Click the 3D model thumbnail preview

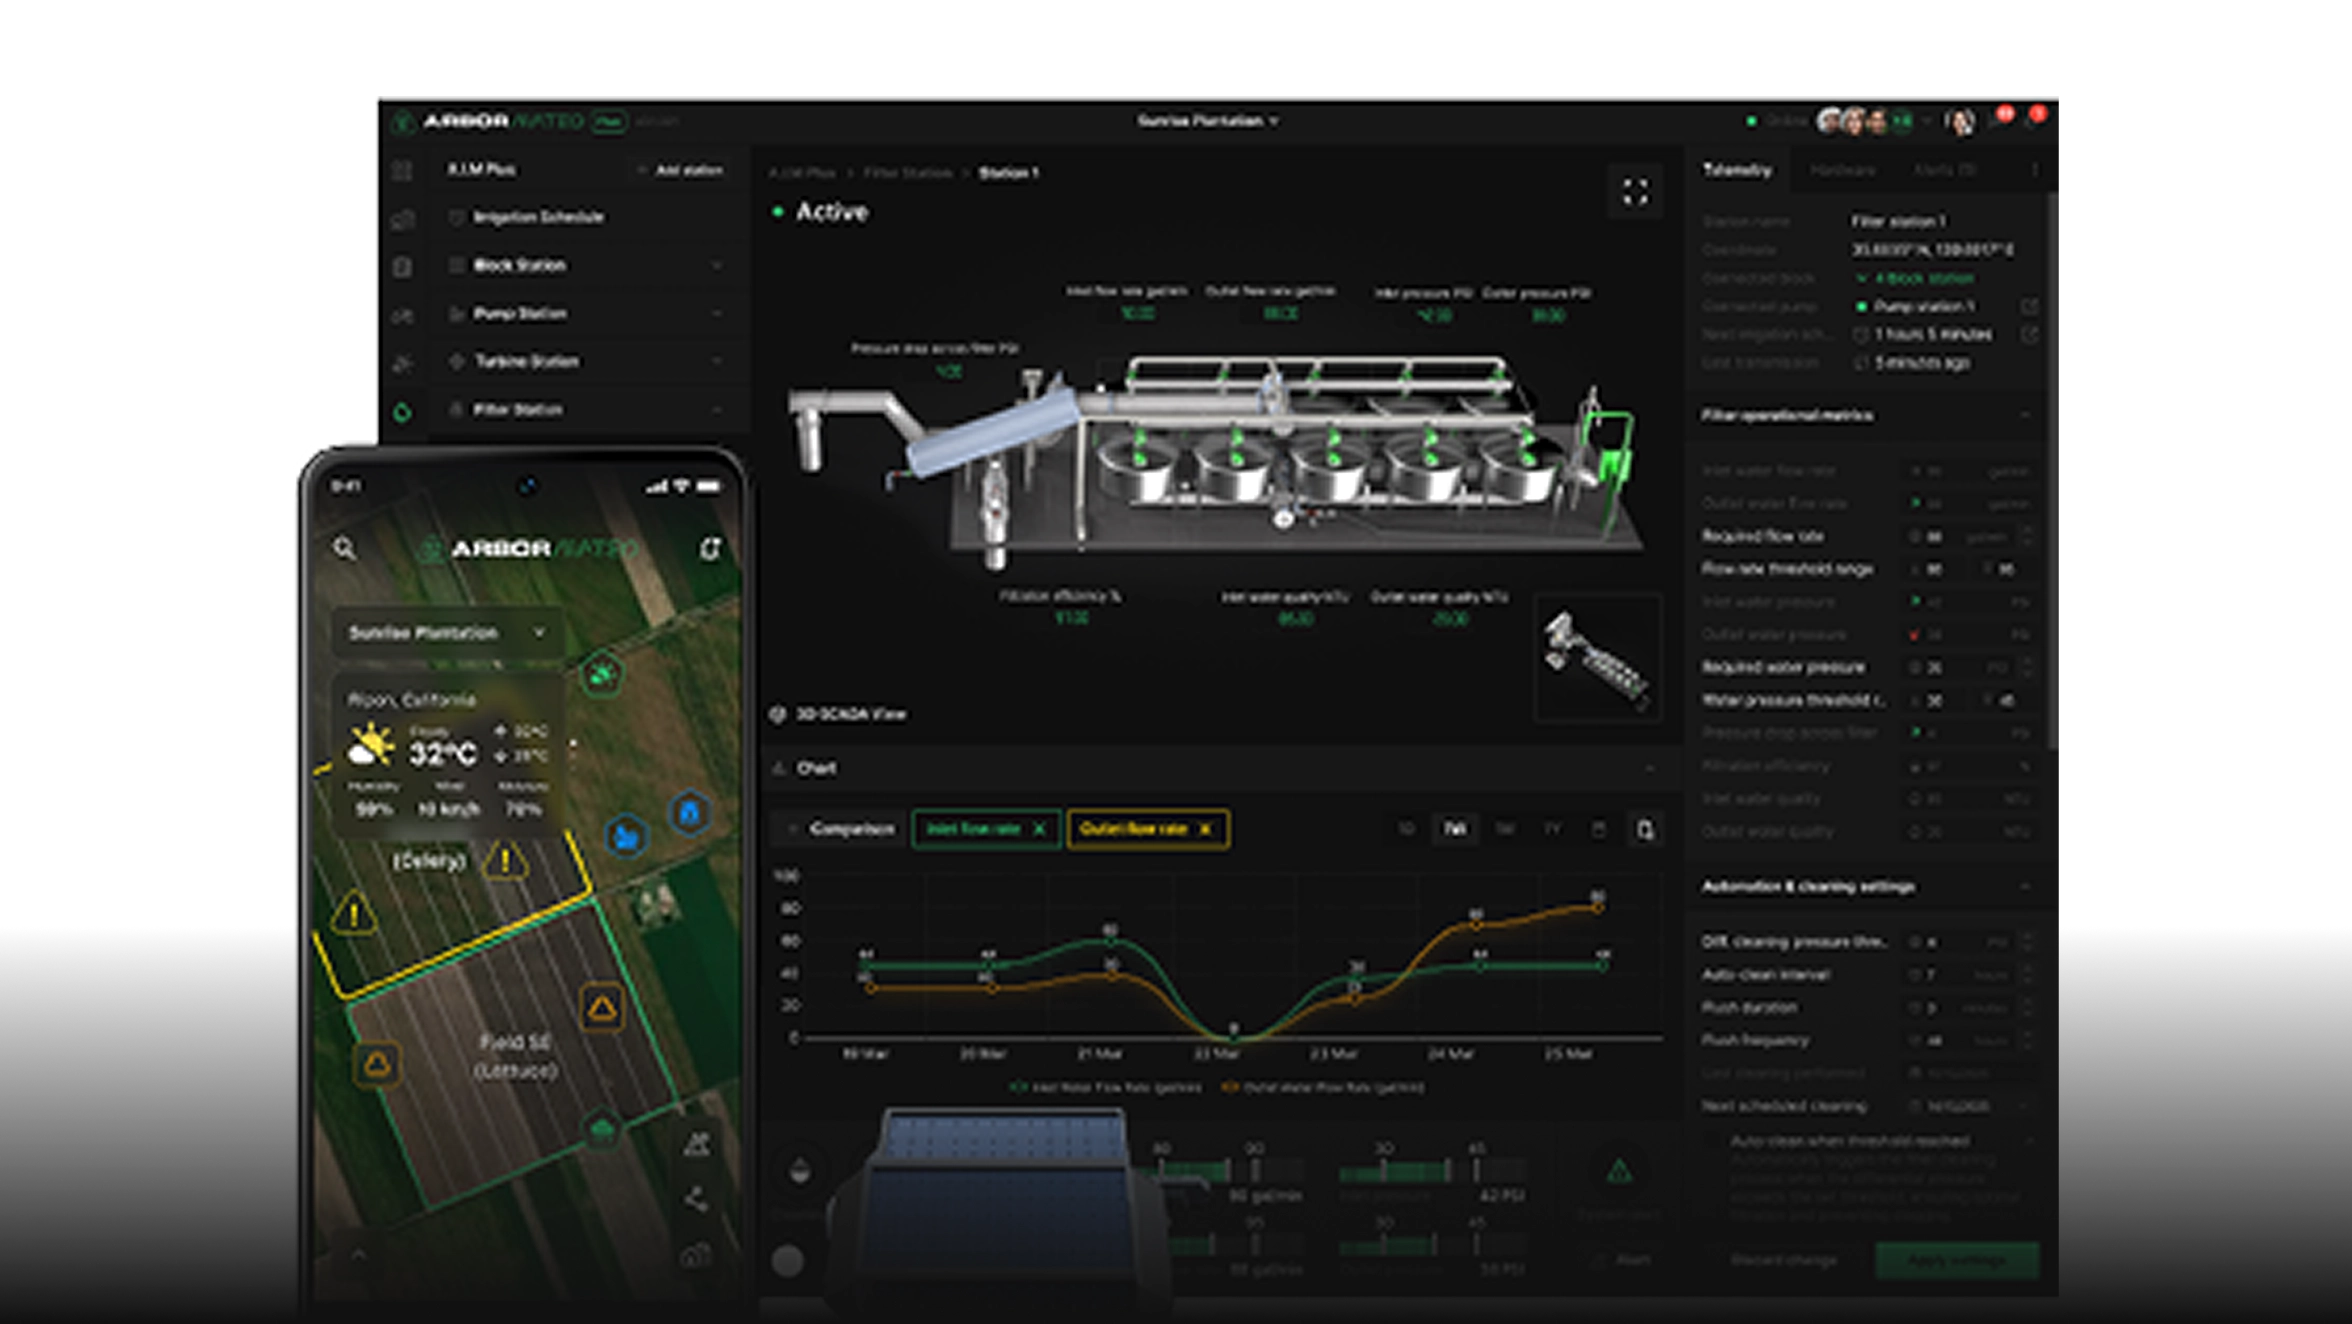[x=1597, y=657]
